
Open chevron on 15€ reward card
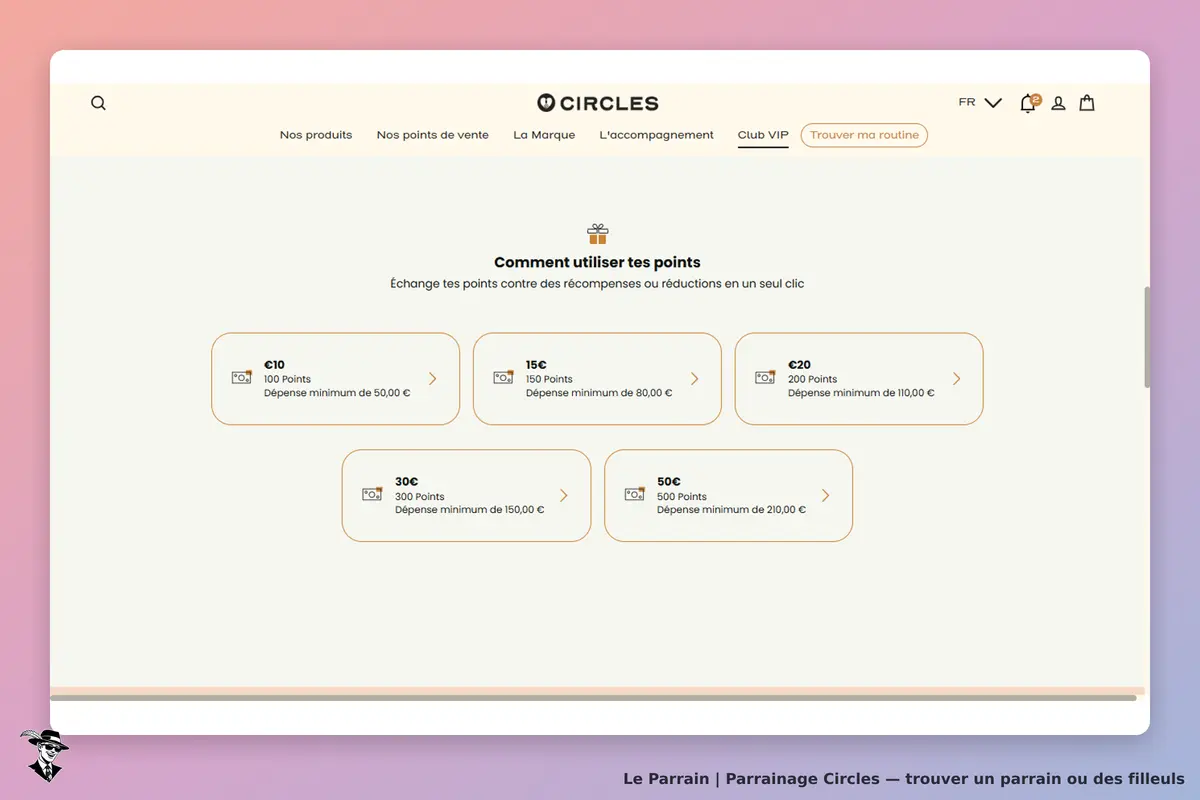695,379
